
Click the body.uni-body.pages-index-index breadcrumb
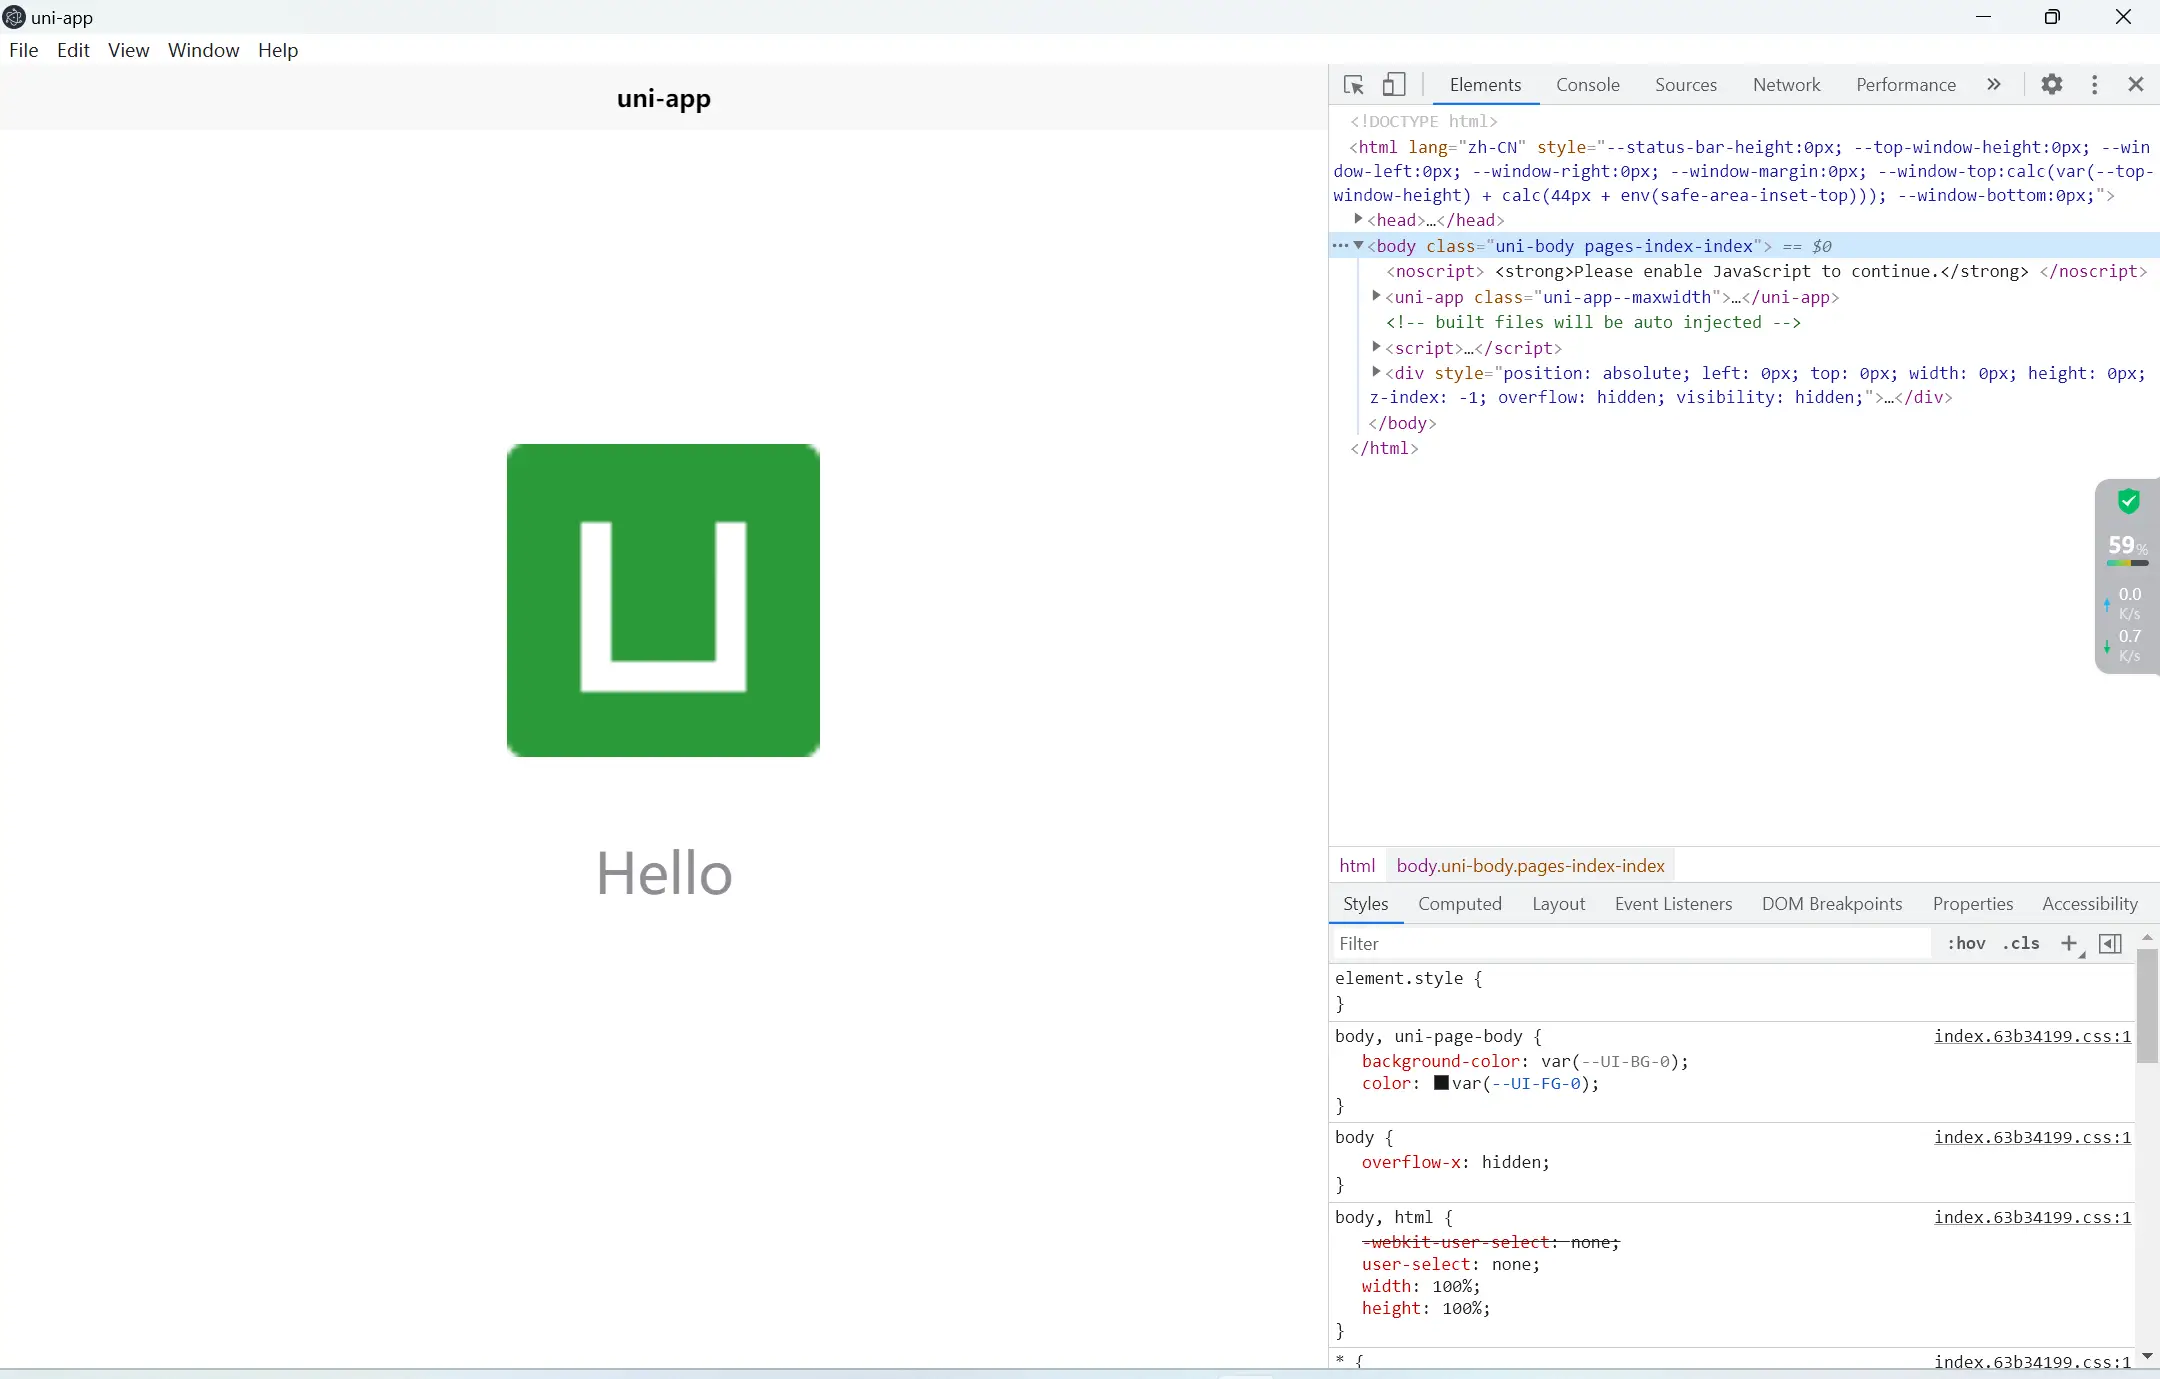[x=1530, y=866]
